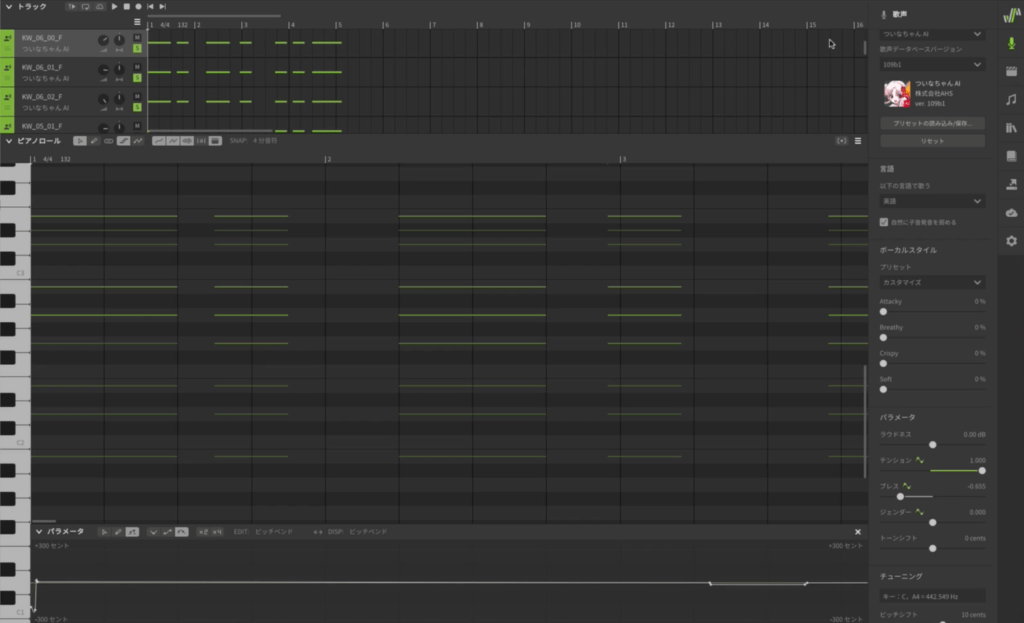Screen dimensions: 1024x623
Task: Click the Render export icon in sidebar
Action: click(x=1011, y=184)
